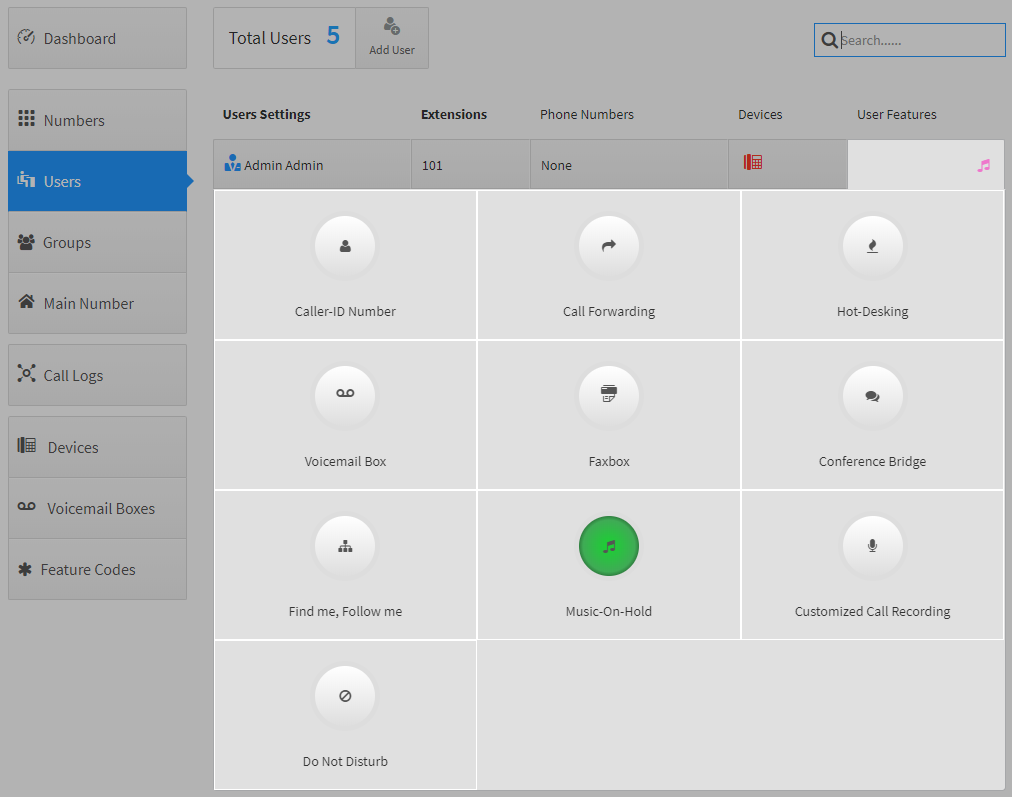
Task: Click the None phone numbers cell
Action: coord(629,165)
